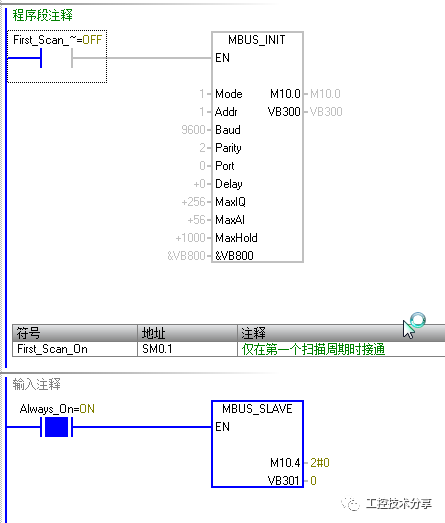Click VB300 output inside MBUS_INIT
This screenshot has height=523, width=445.
point(284,112)
